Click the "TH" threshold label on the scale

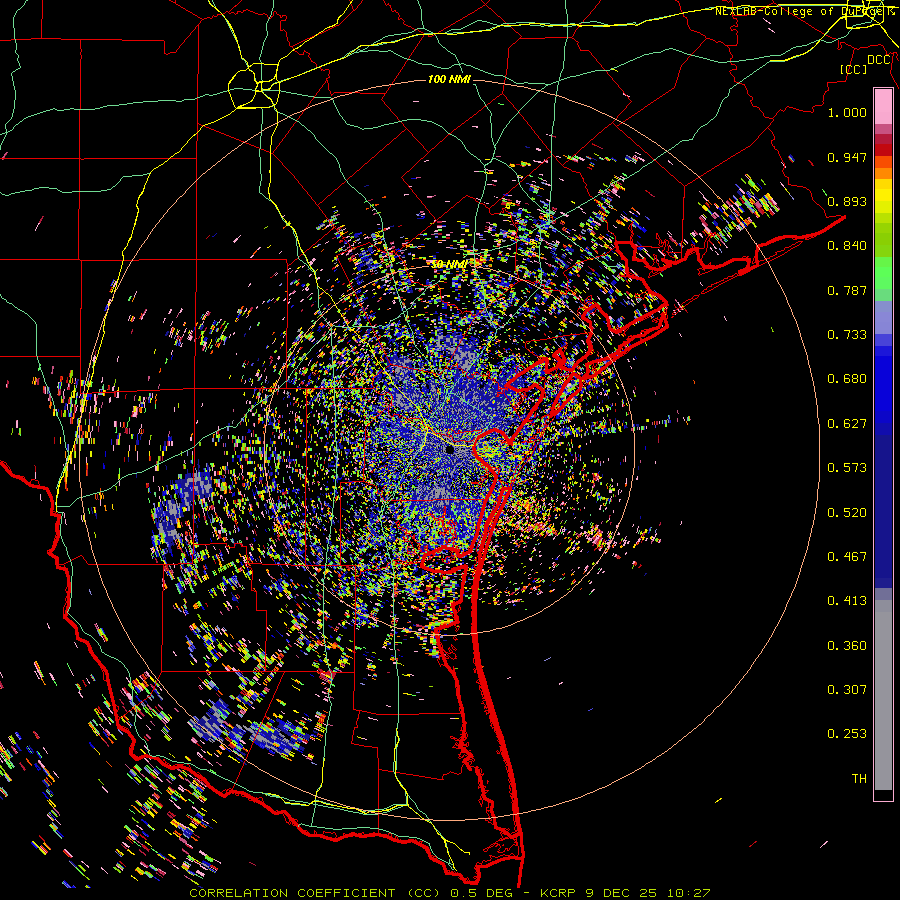[859, 779]
